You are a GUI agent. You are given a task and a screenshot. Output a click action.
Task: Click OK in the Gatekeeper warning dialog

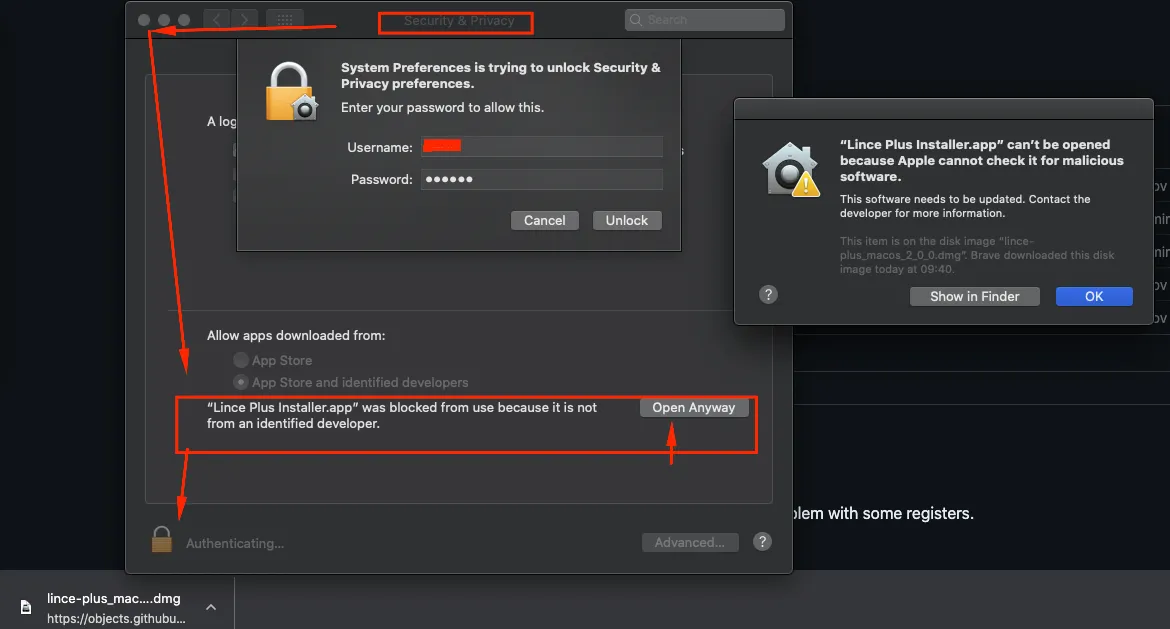tap(1094, 296)
